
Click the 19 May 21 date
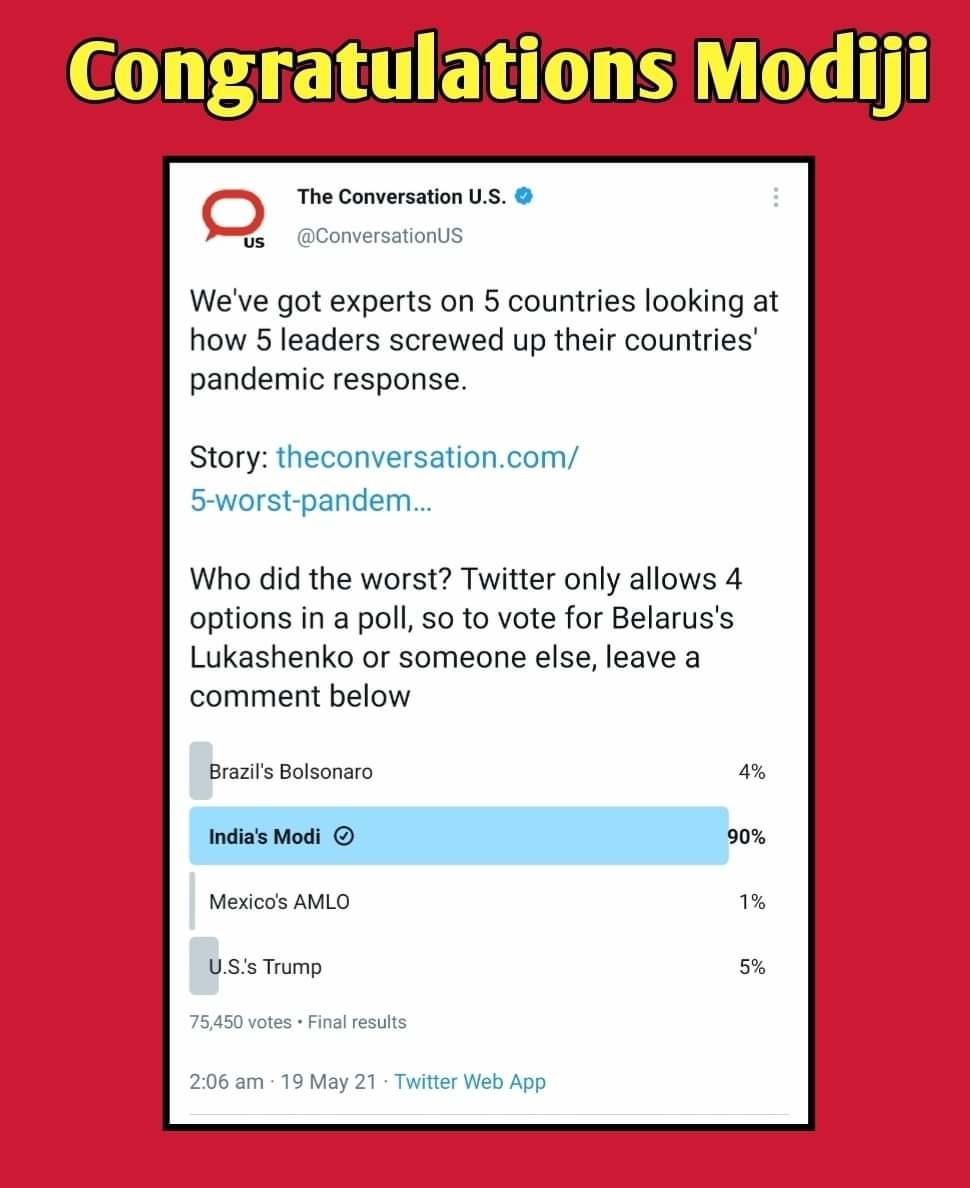(328, 1081)
